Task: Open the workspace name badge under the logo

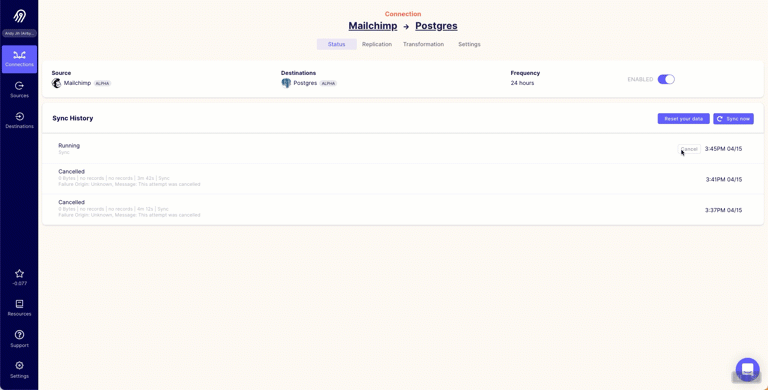Action: [19, 33]
